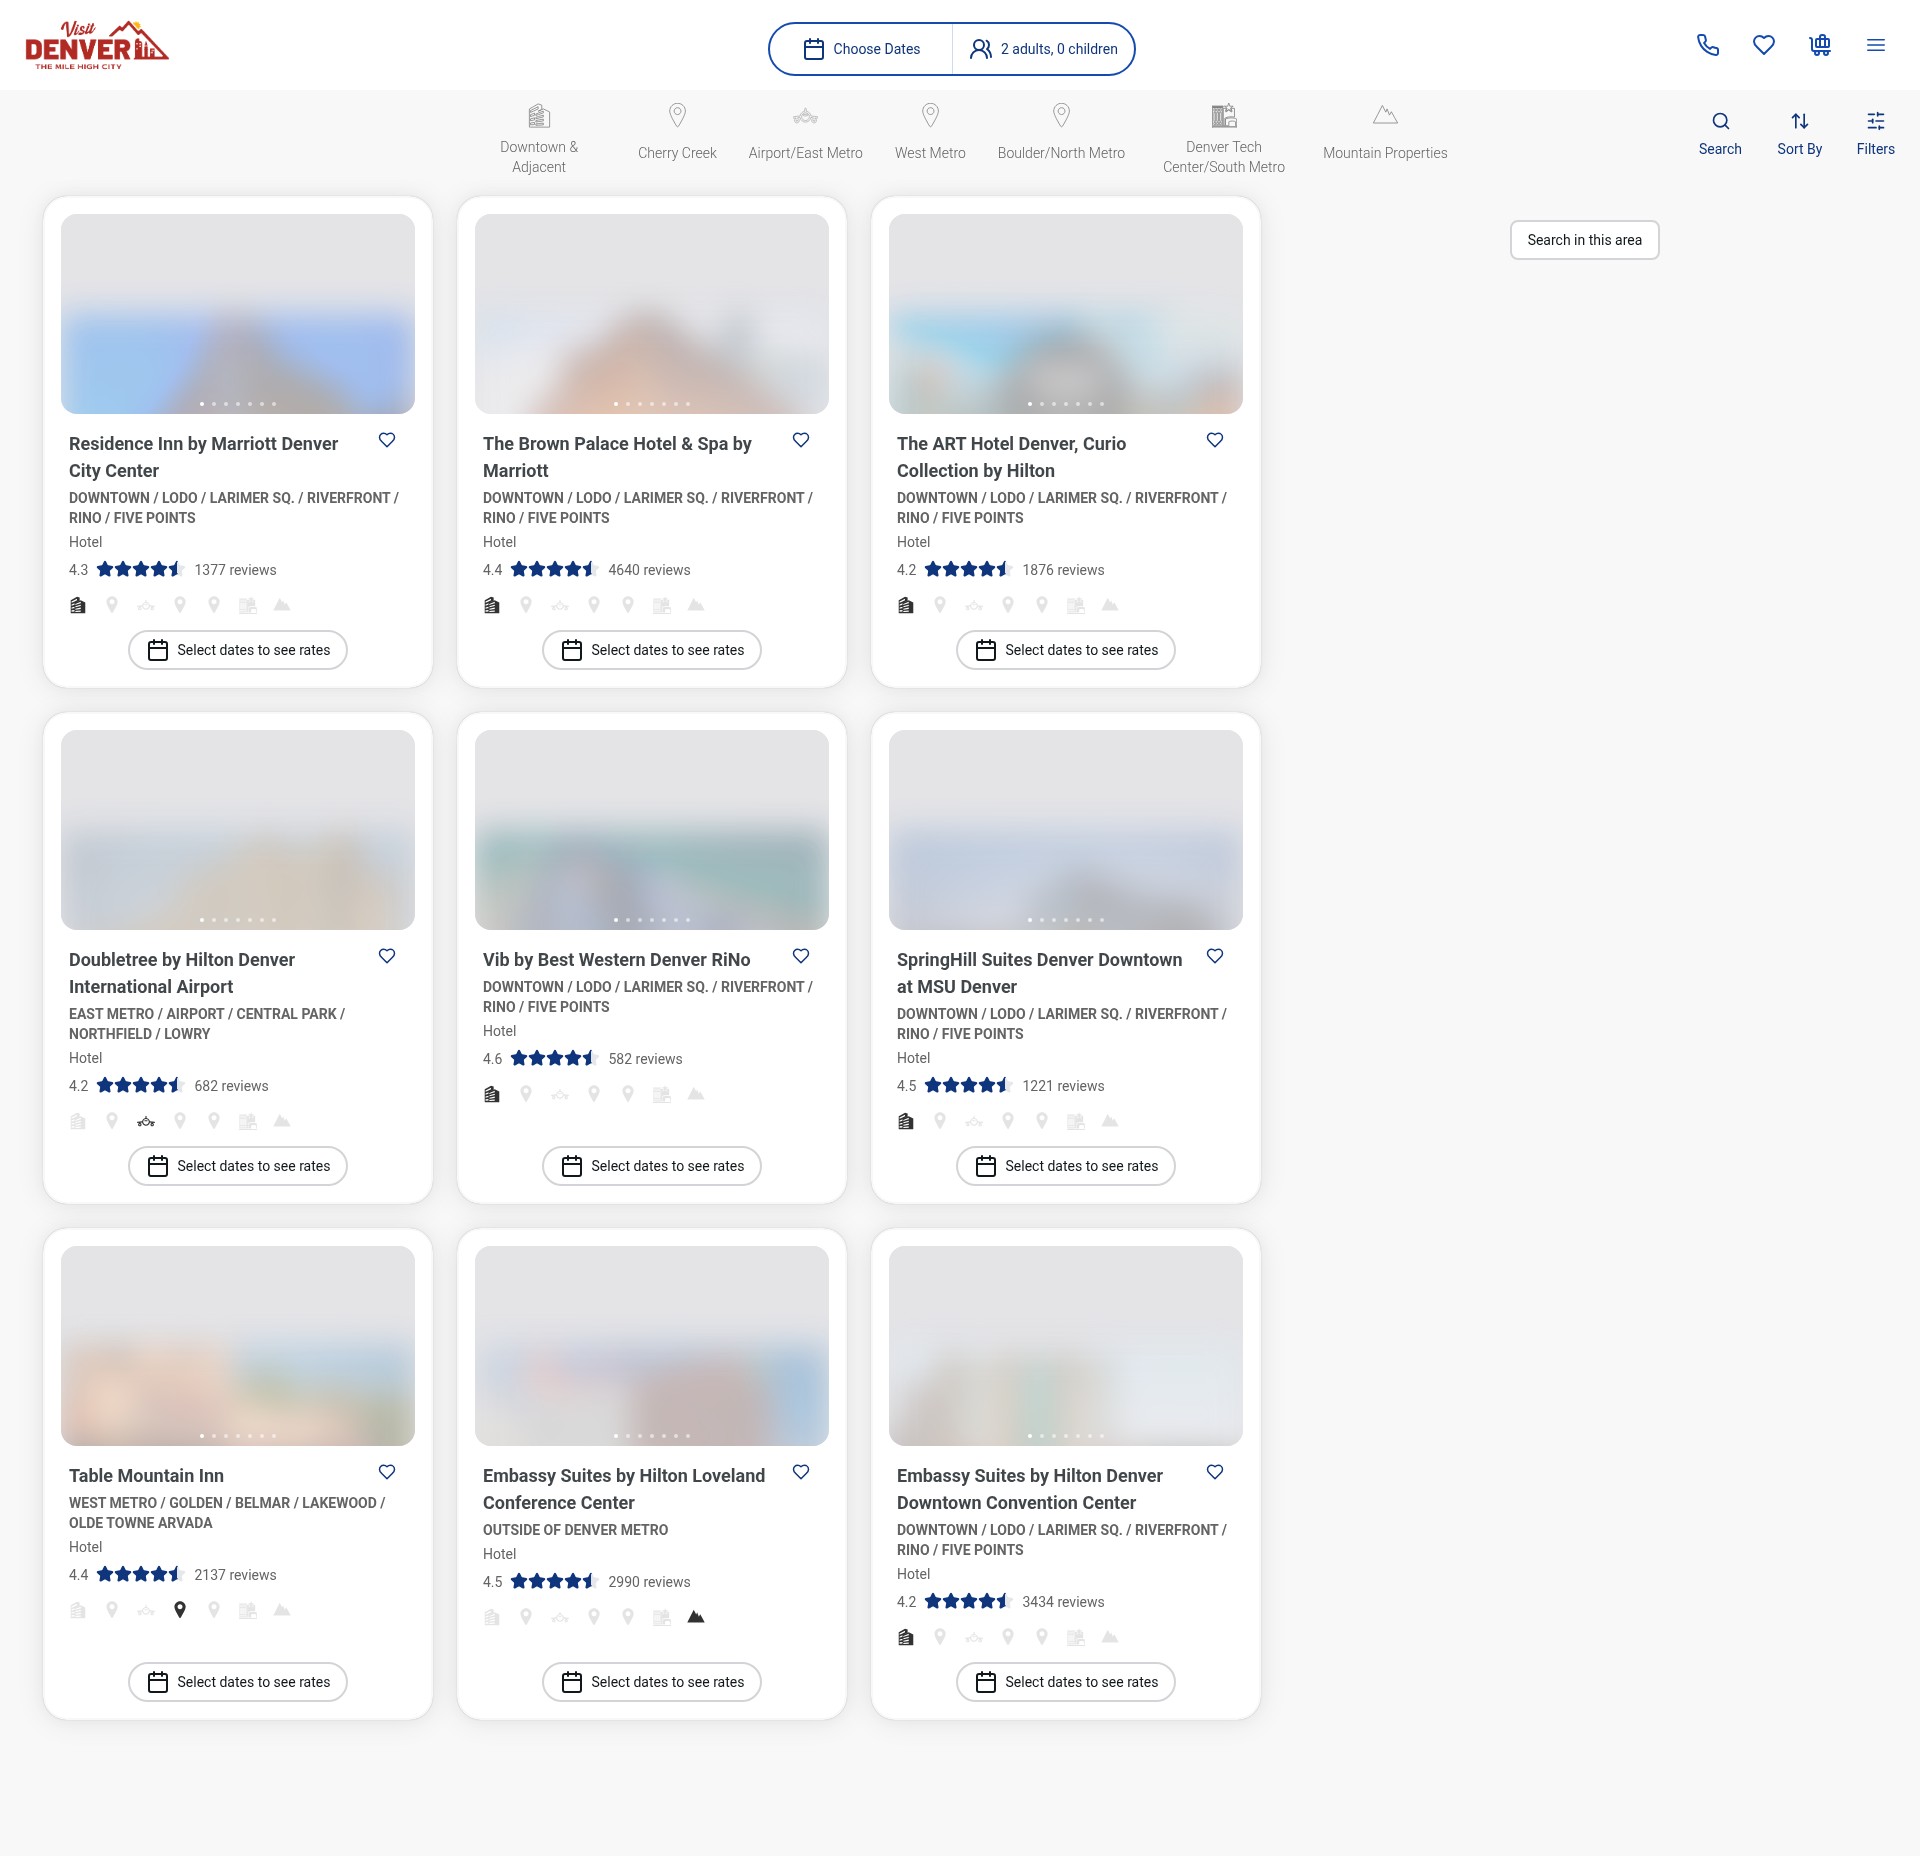Viewport: 1920px width, 1858px height.
Task: Open the Filters panel
Action: [1876, 134]
